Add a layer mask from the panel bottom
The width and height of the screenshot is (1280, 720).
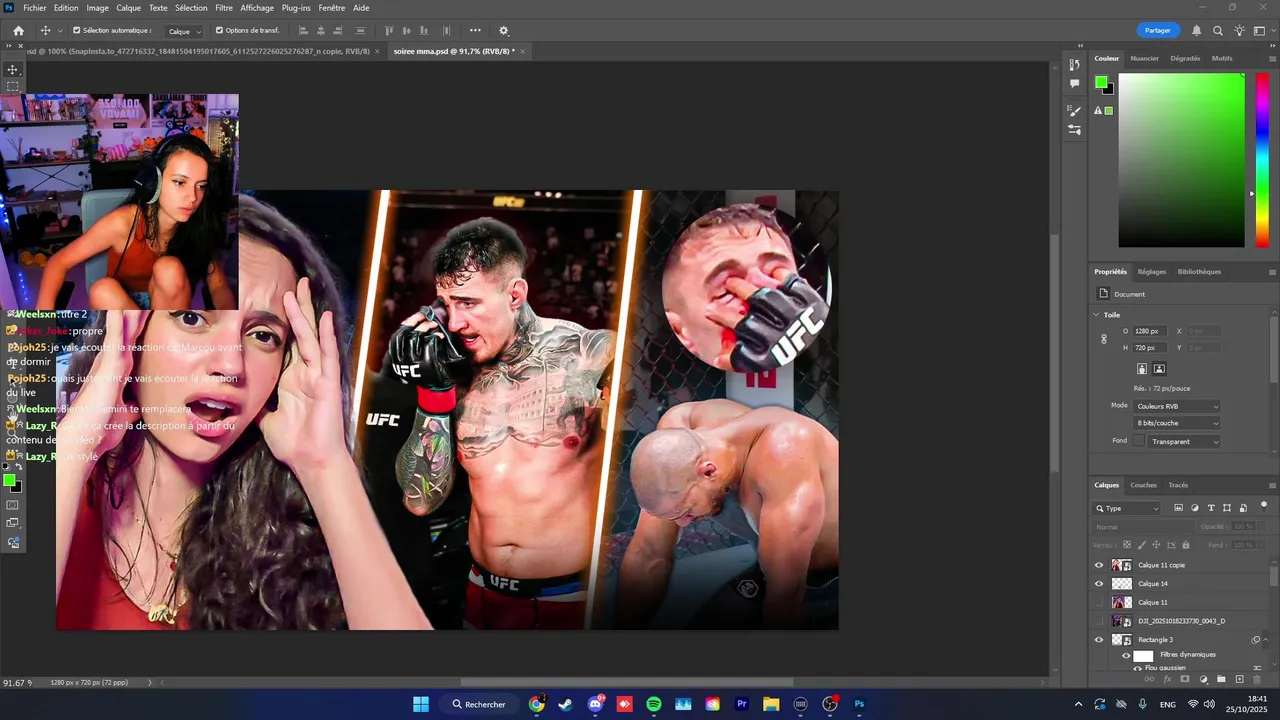pyautogui.click(x=1185, y=679)
